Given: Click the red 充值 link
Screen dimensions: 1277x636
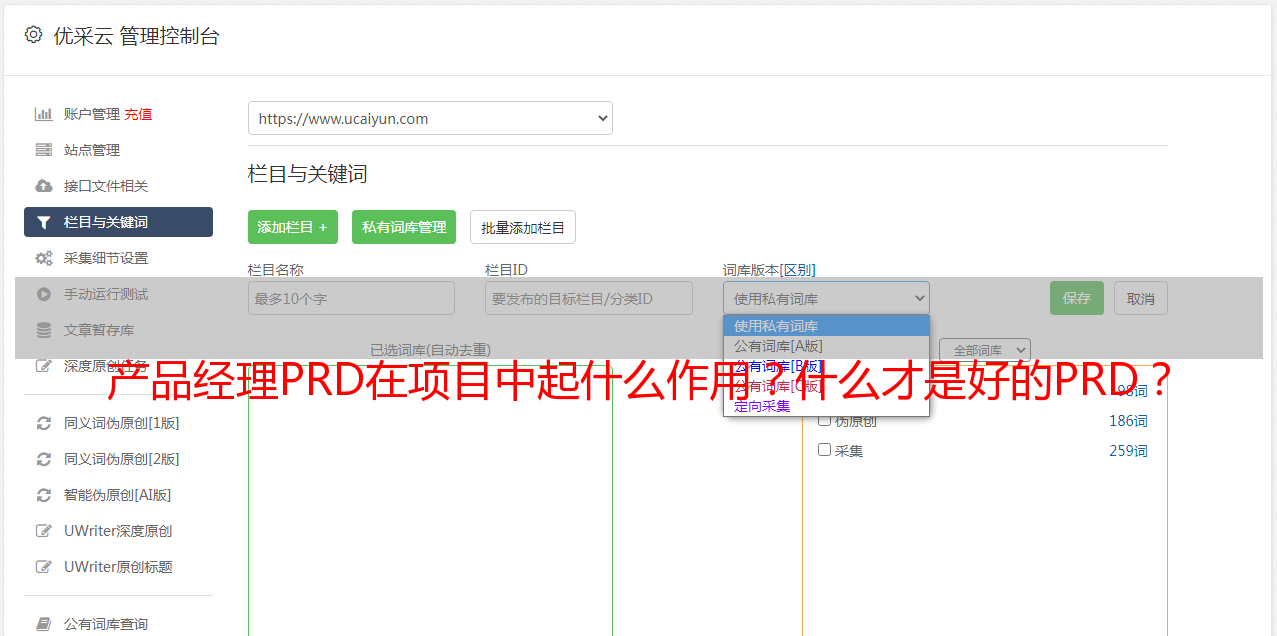Looking at the screenshot, I should (138, 114).
